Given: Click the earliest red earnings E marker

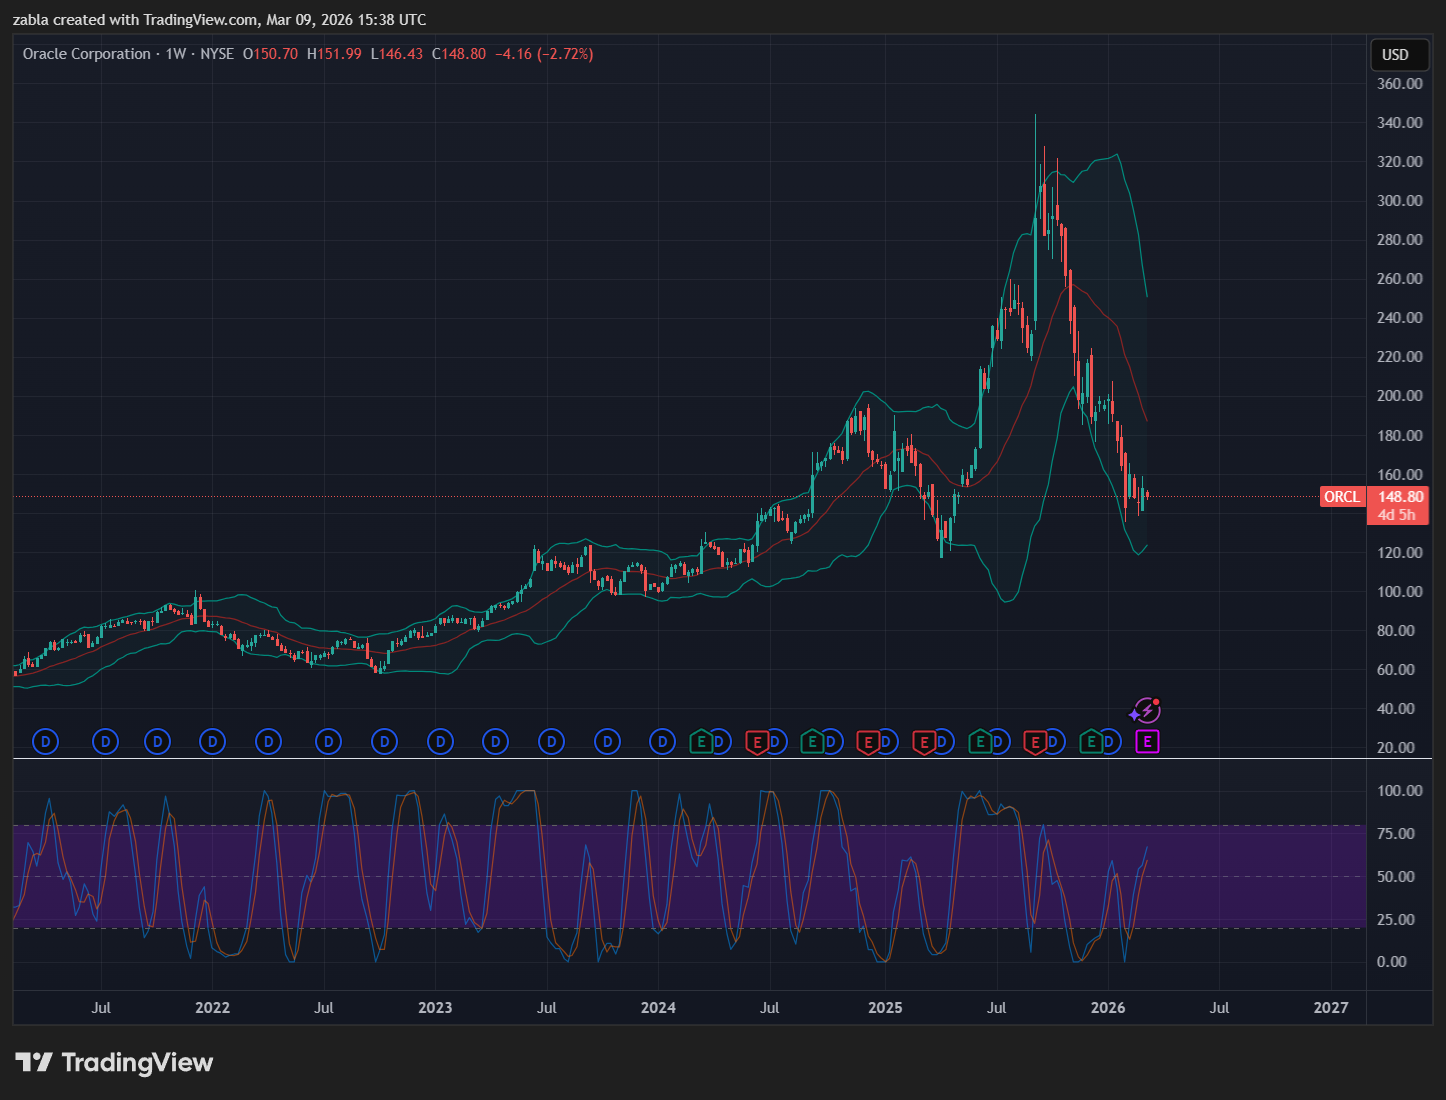Looking at the screenshot, I should coord(757,742).
